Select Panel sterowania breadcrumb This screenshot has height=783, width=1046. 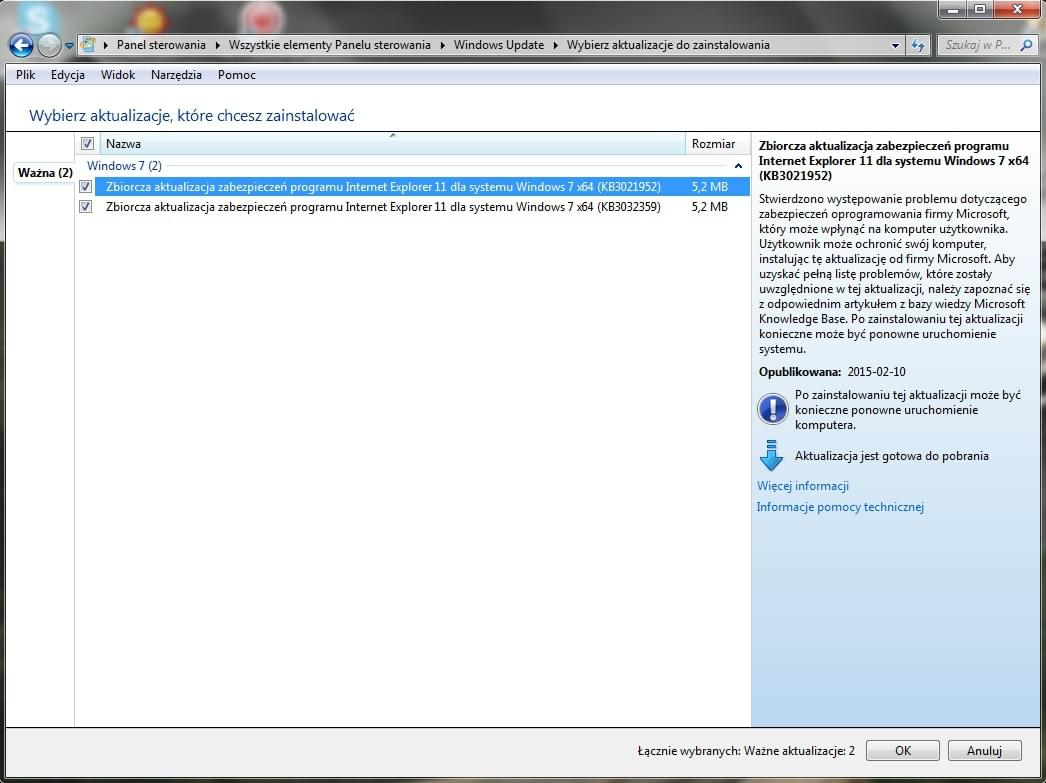(x=161, y=45)
